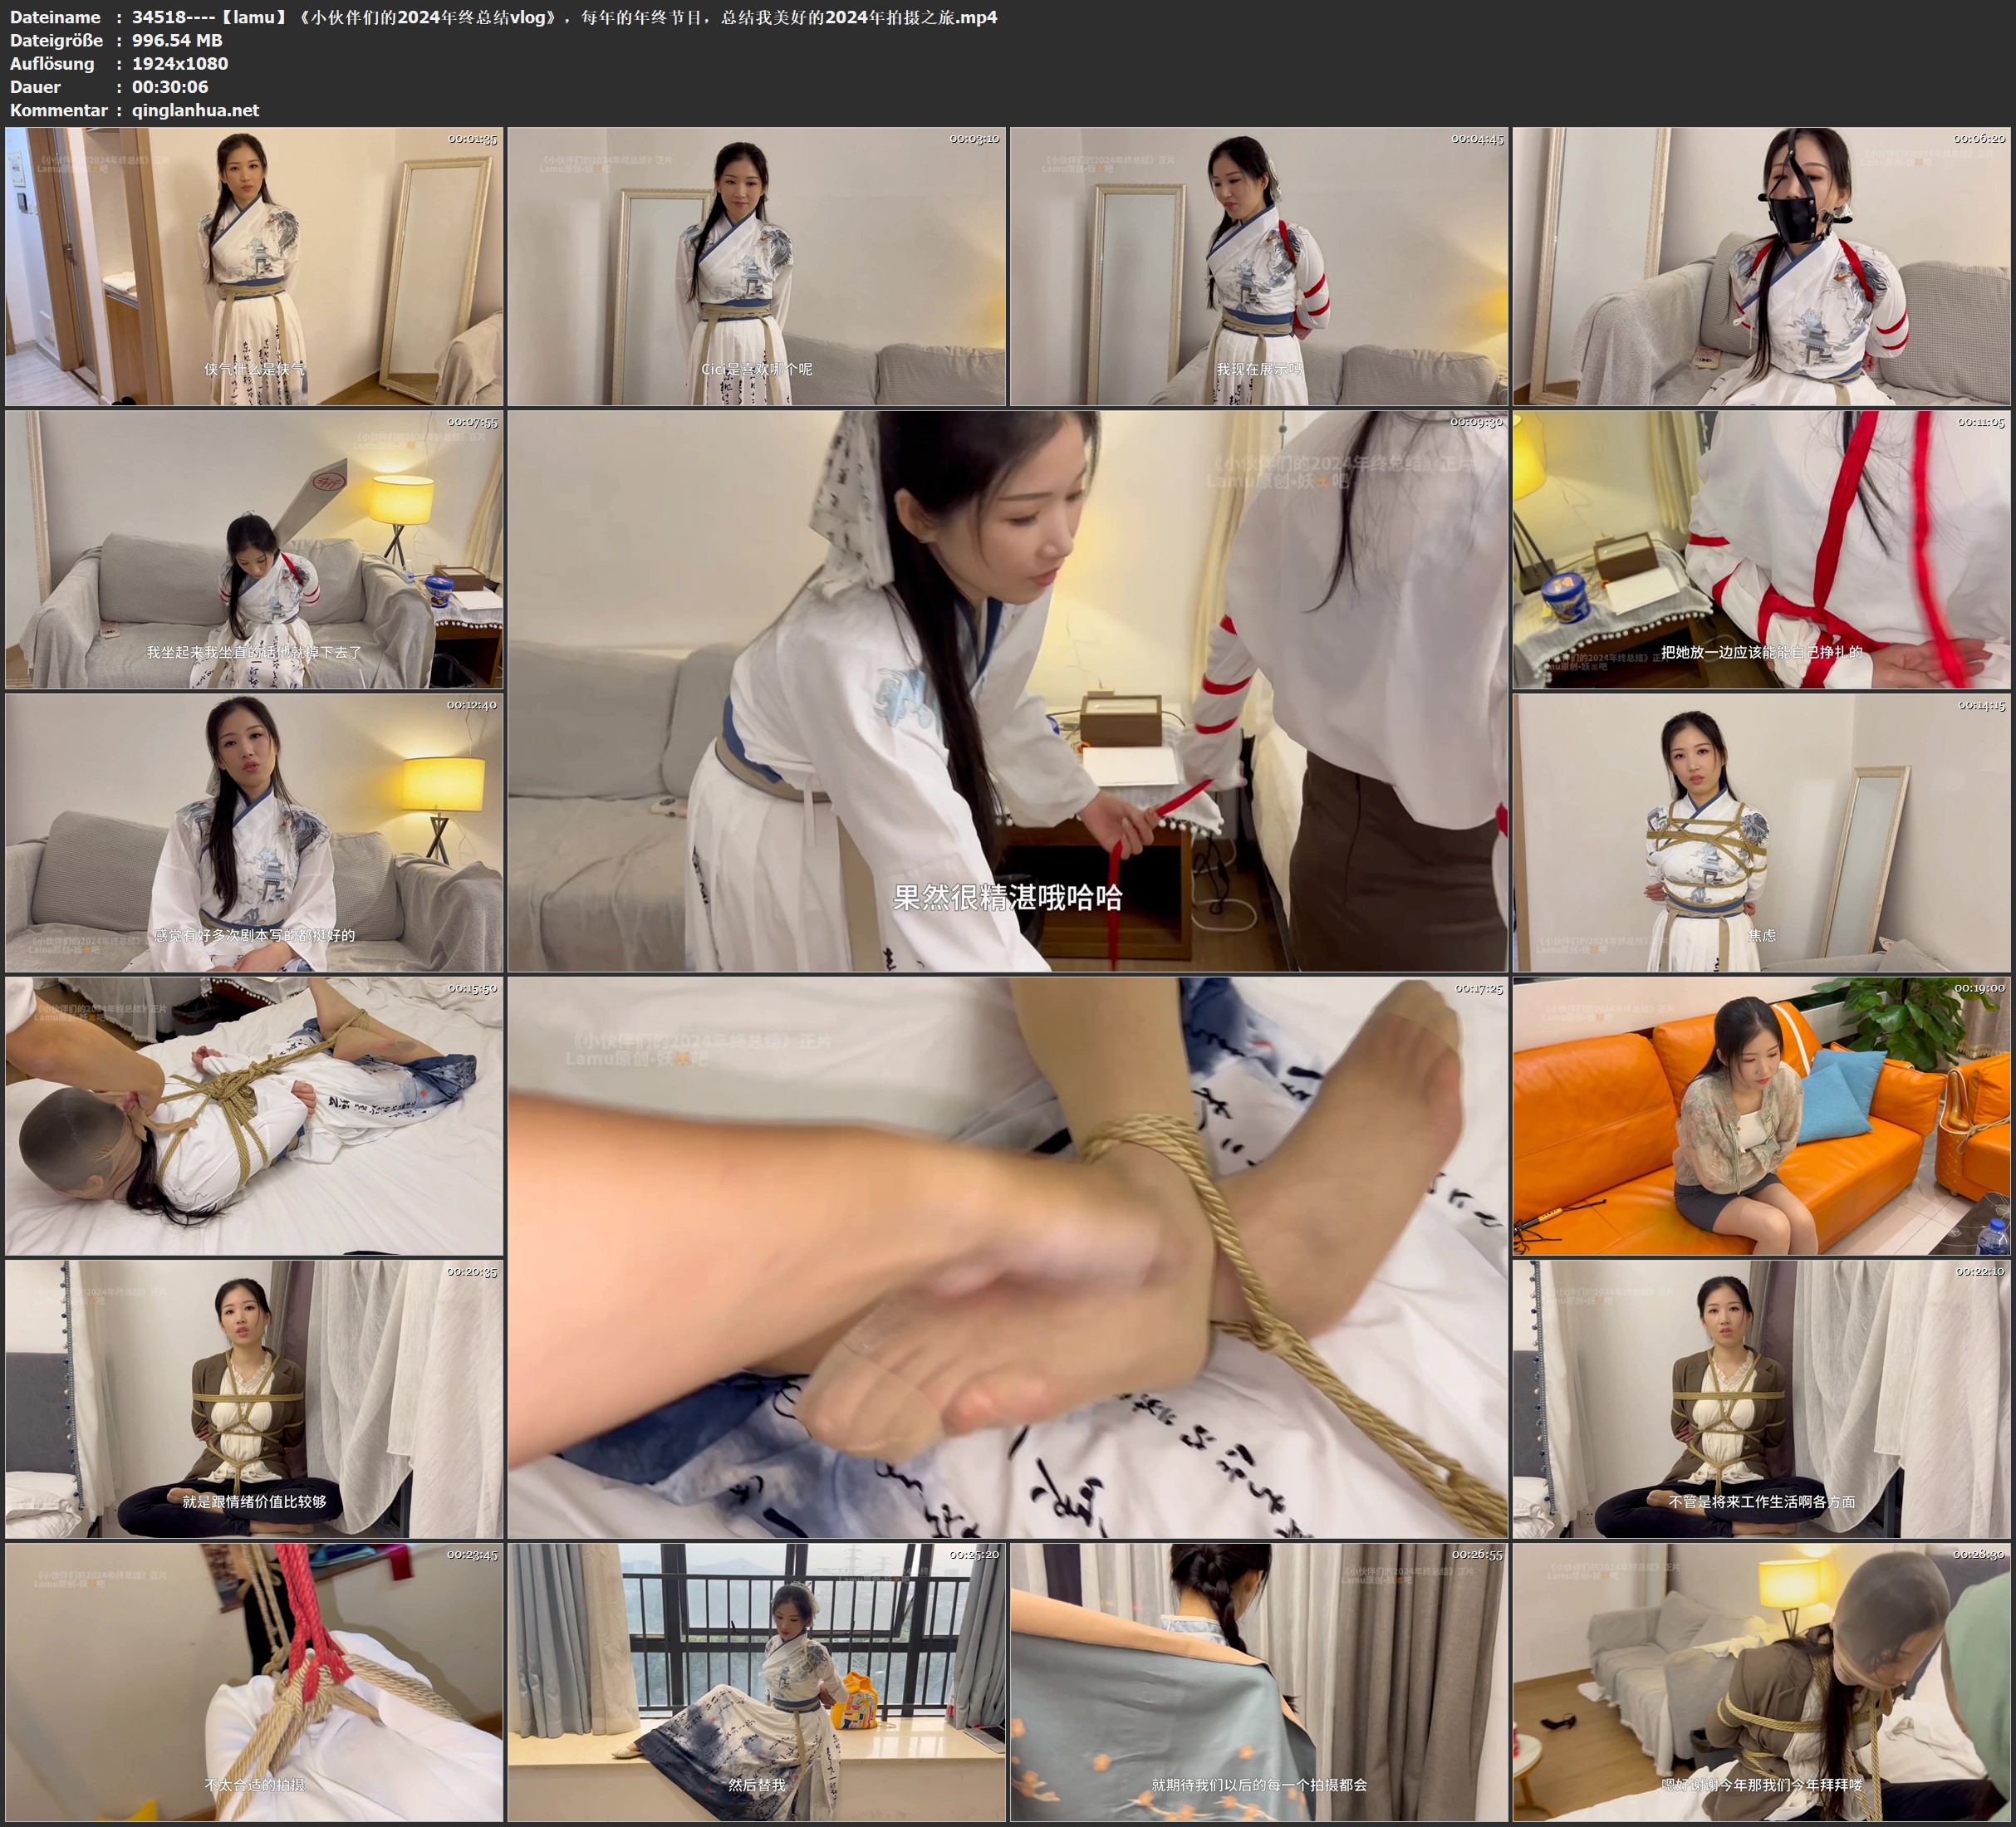The height and width of the screenshot is (1827, 2016).
Task: Click the thumbnail timestamped 00:01:35
Action: click(x=254, y=266)
